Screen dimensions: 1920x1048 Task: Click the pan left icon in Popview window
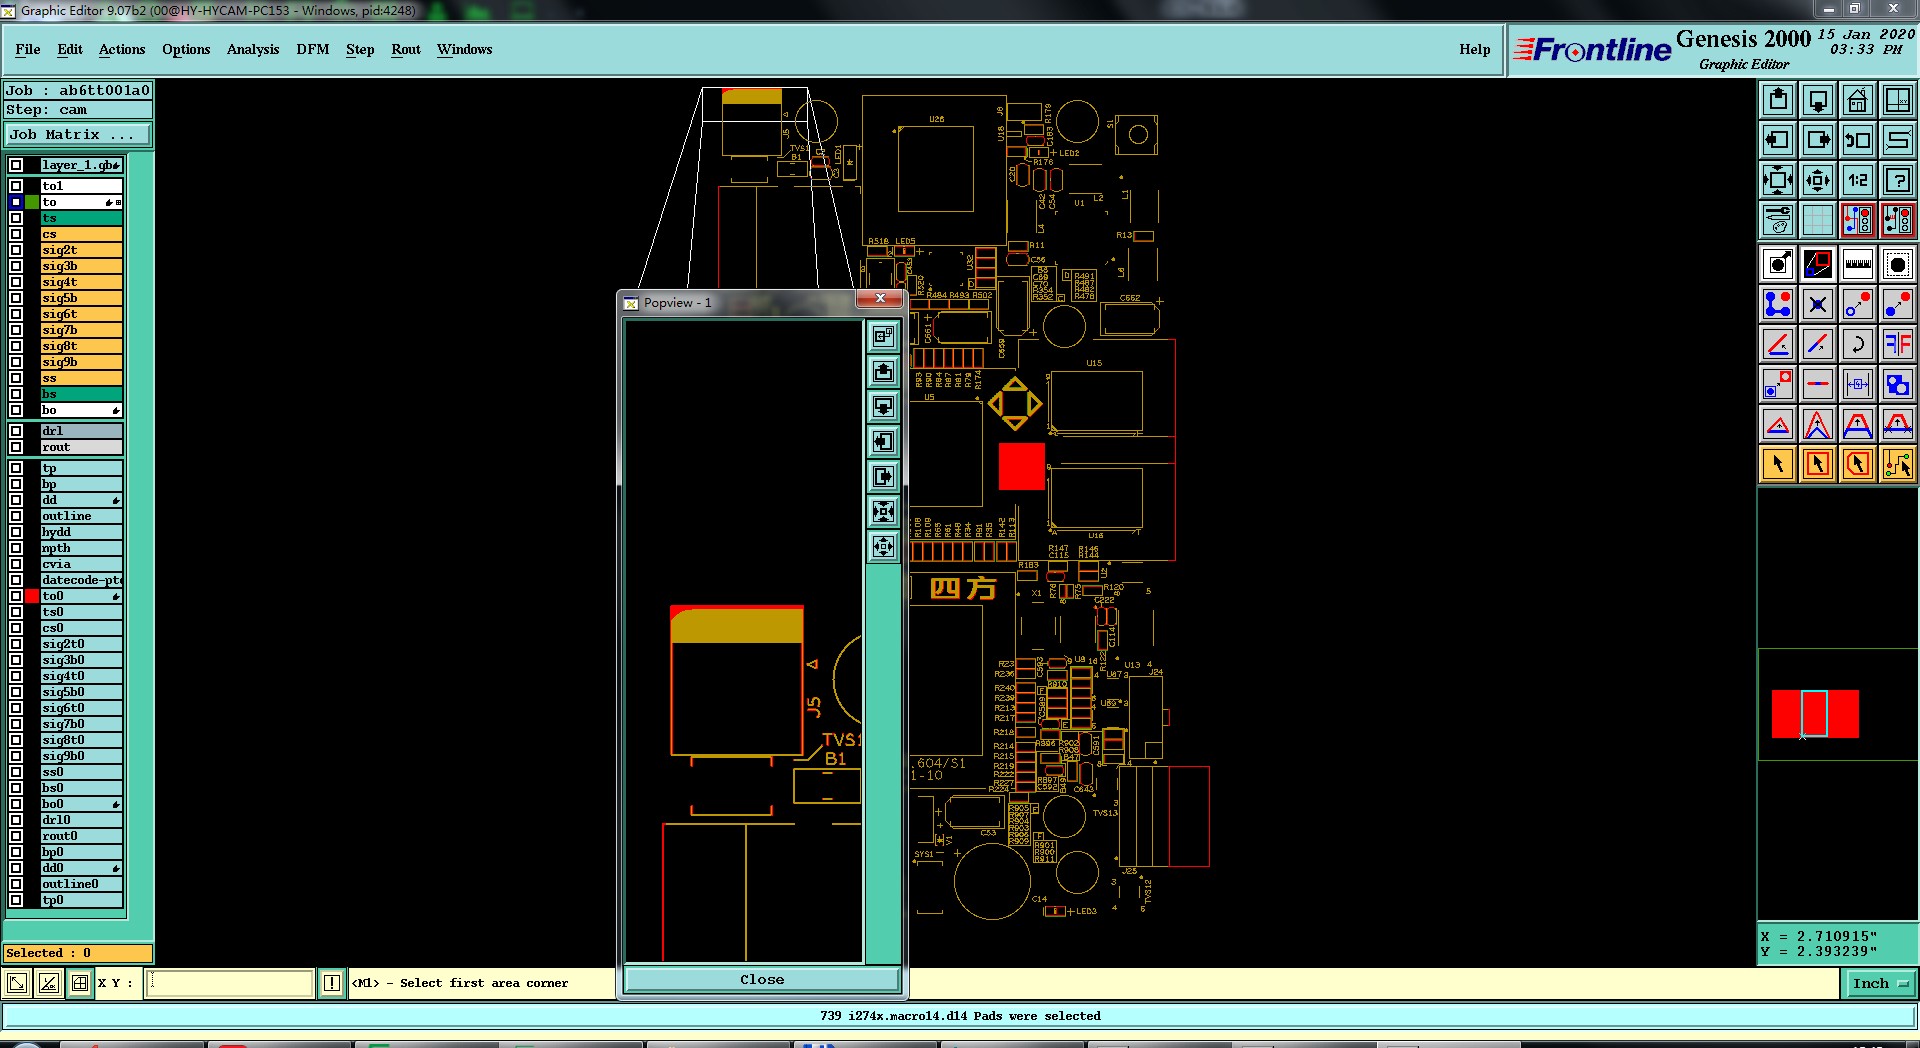tap(883, 442)
